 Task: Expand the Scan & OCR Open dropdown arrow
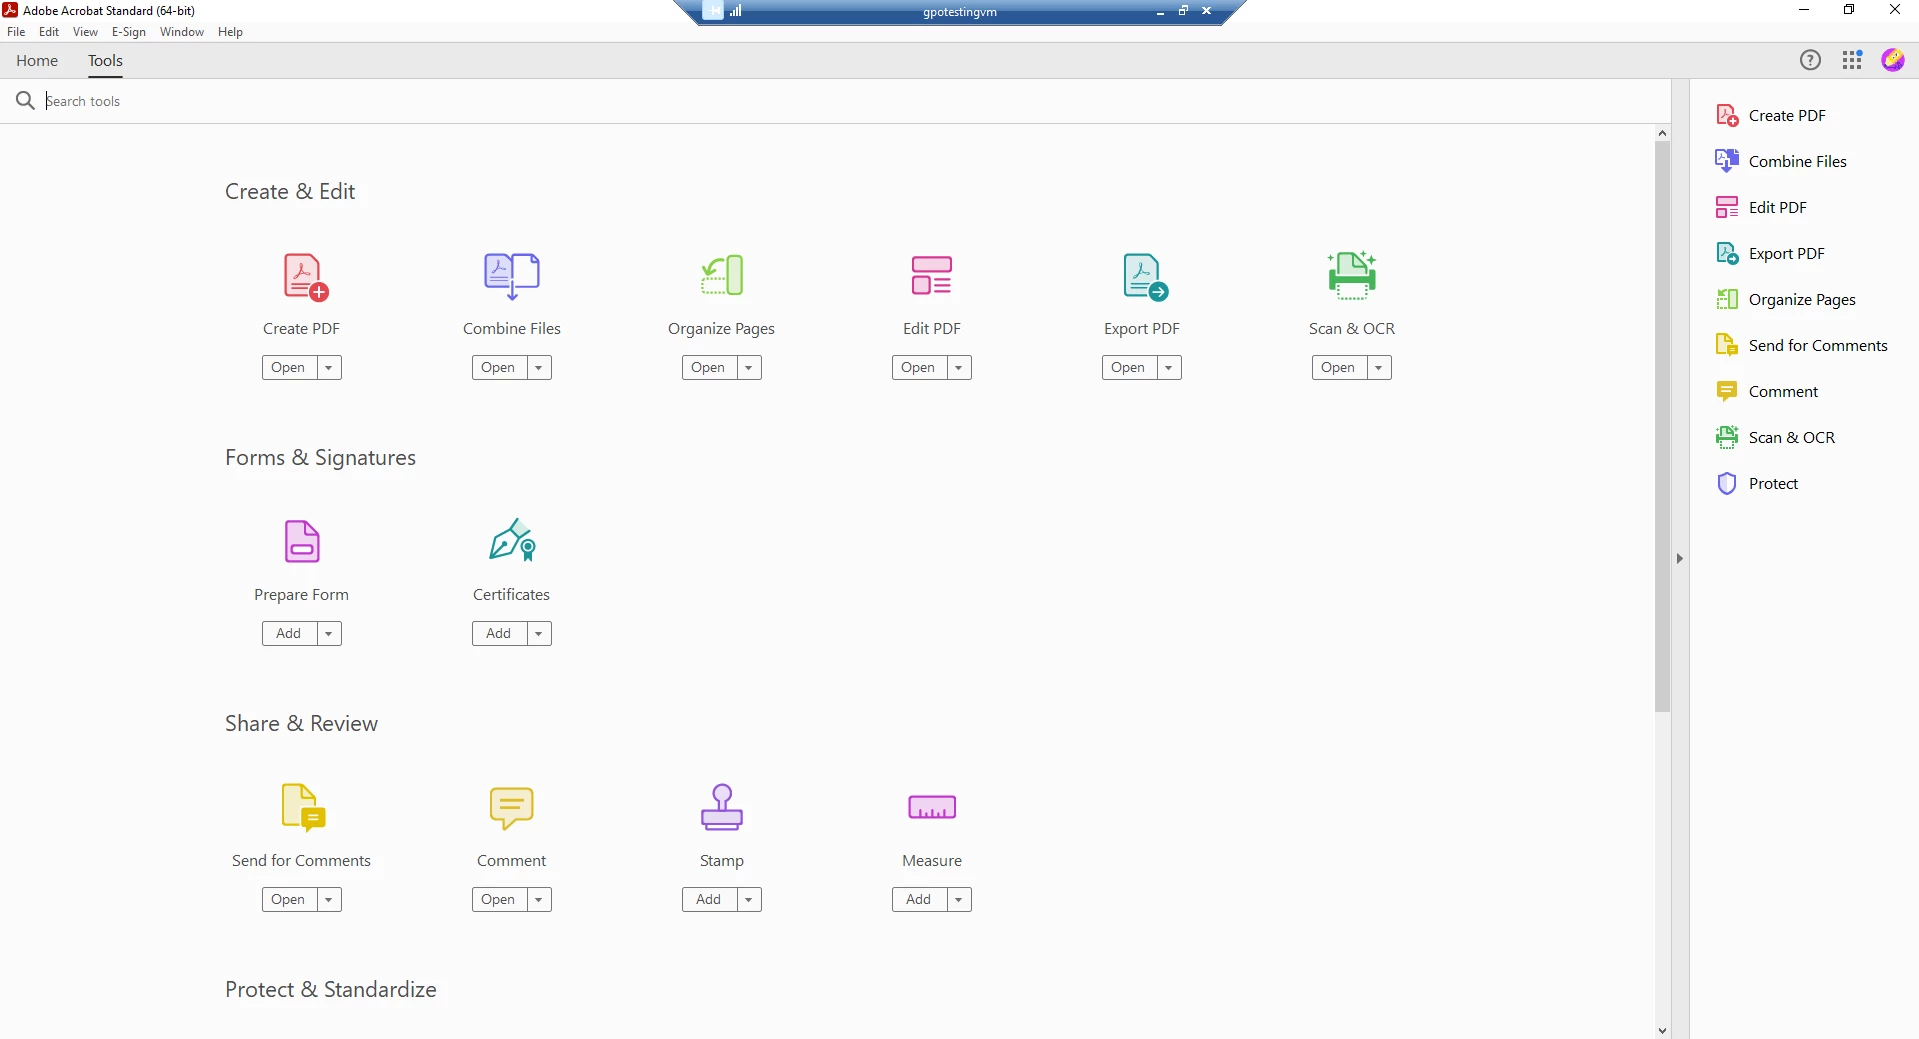1379,368
